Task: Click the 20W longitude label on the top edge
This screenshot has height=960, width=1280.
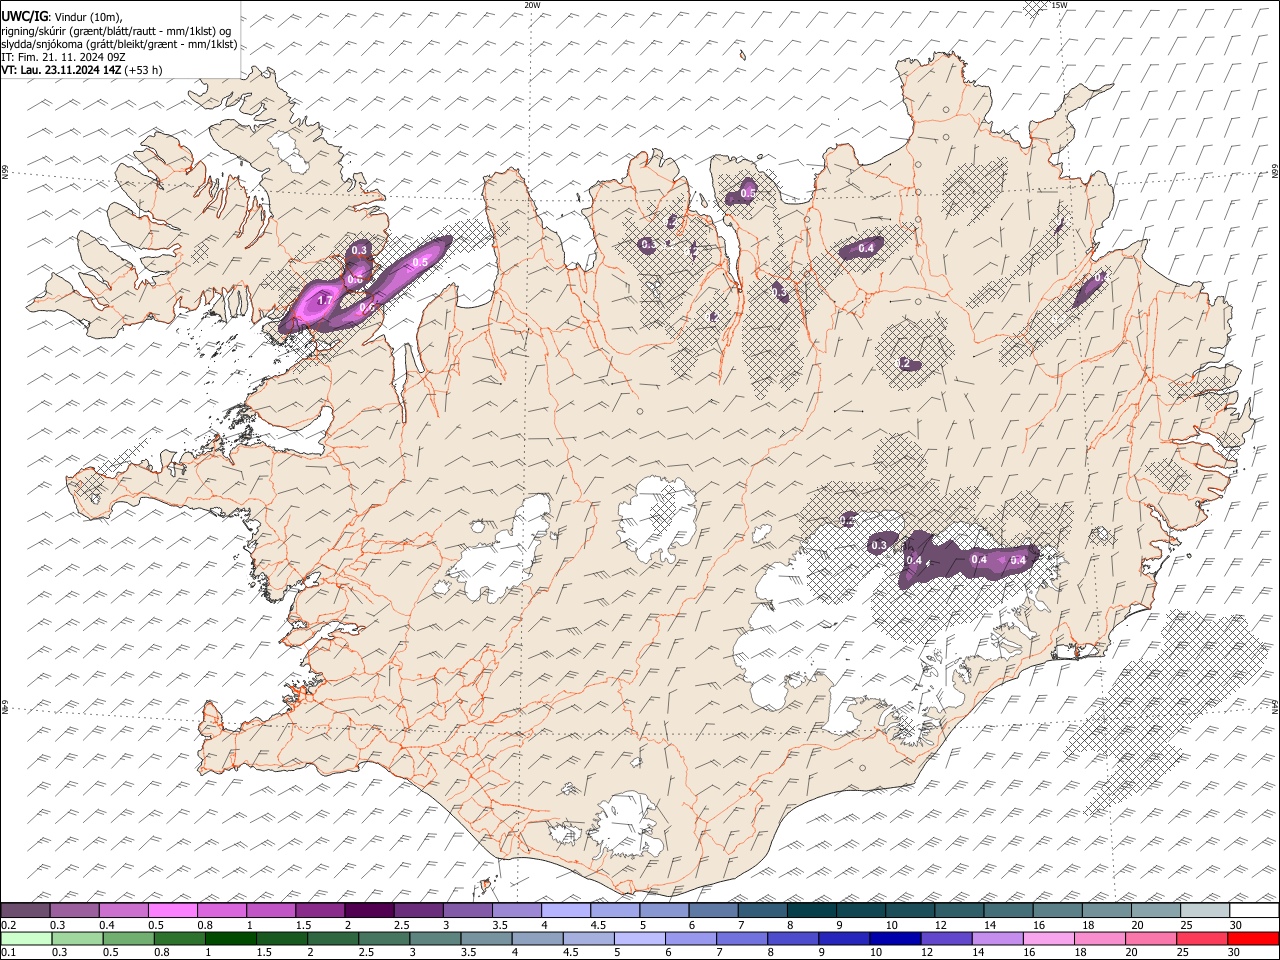Action: tap(533, 5)
